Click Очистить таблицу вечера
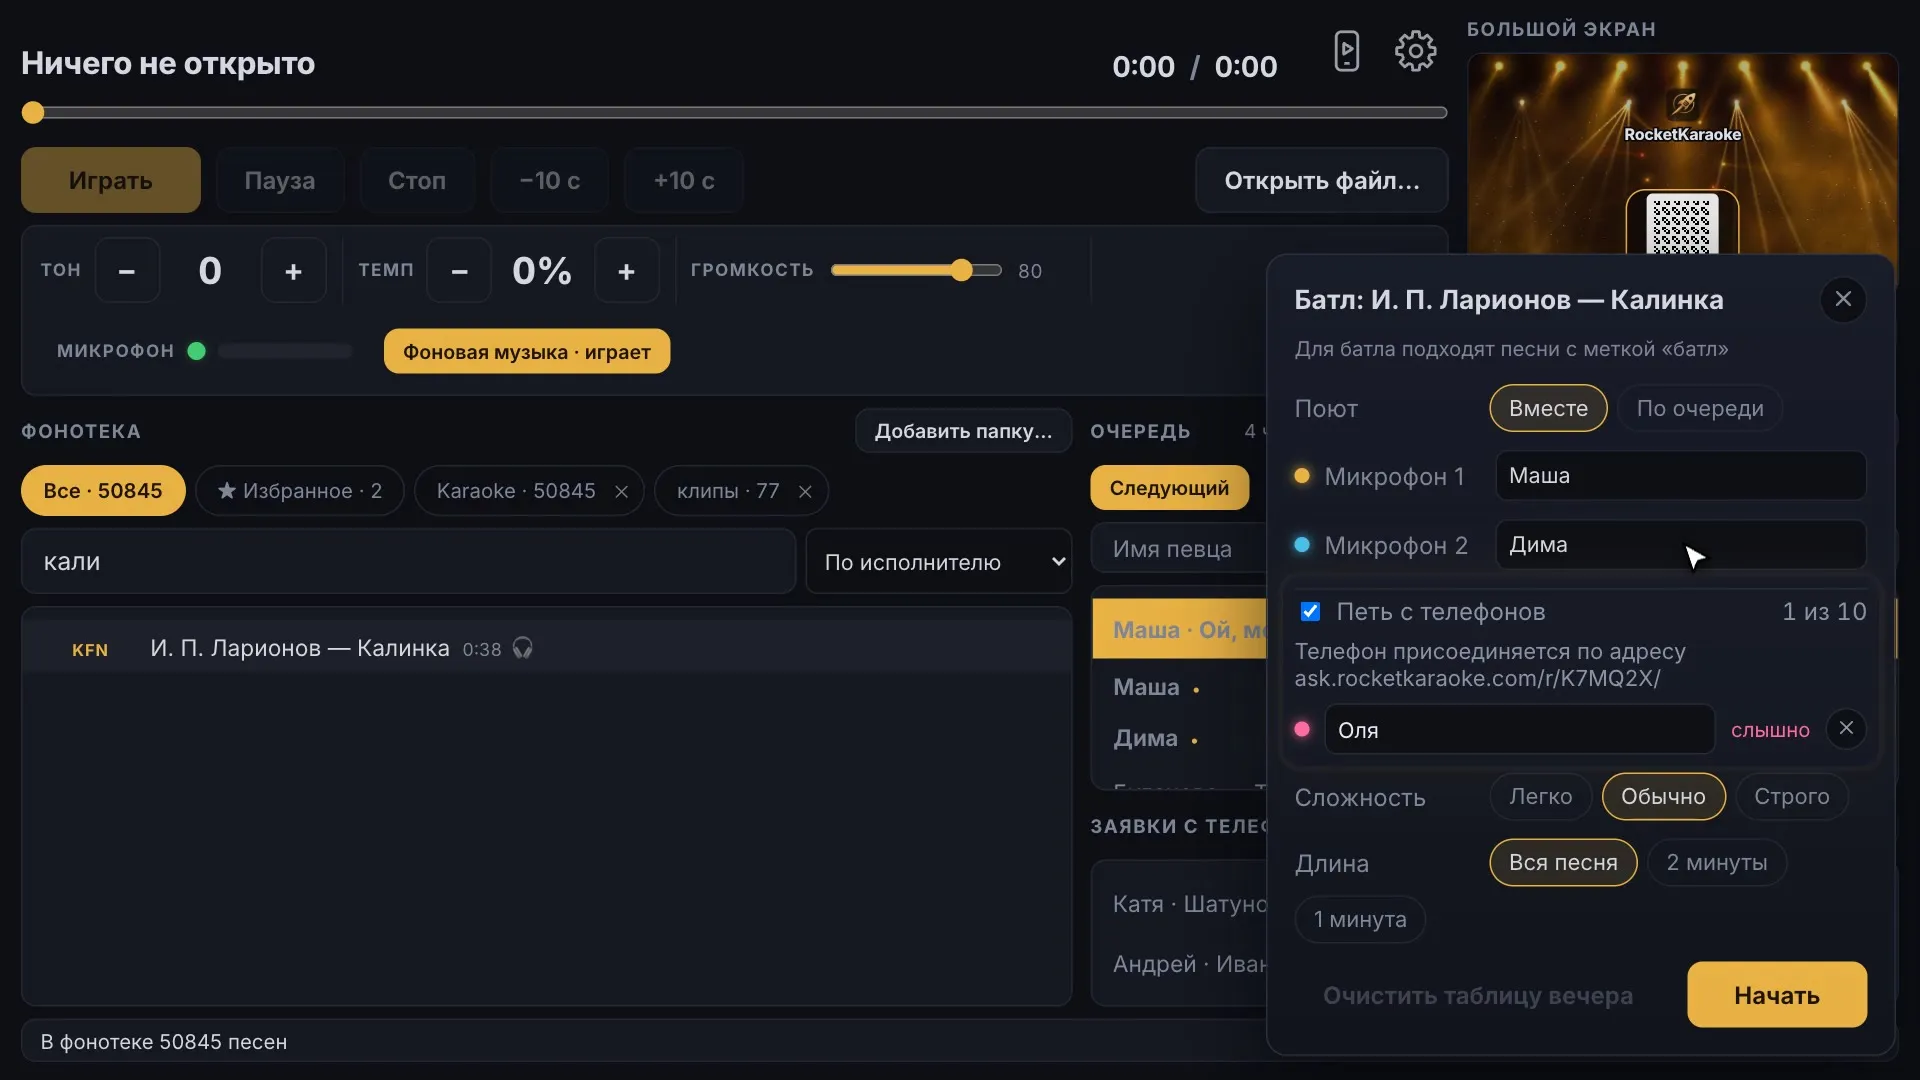 1477,996
